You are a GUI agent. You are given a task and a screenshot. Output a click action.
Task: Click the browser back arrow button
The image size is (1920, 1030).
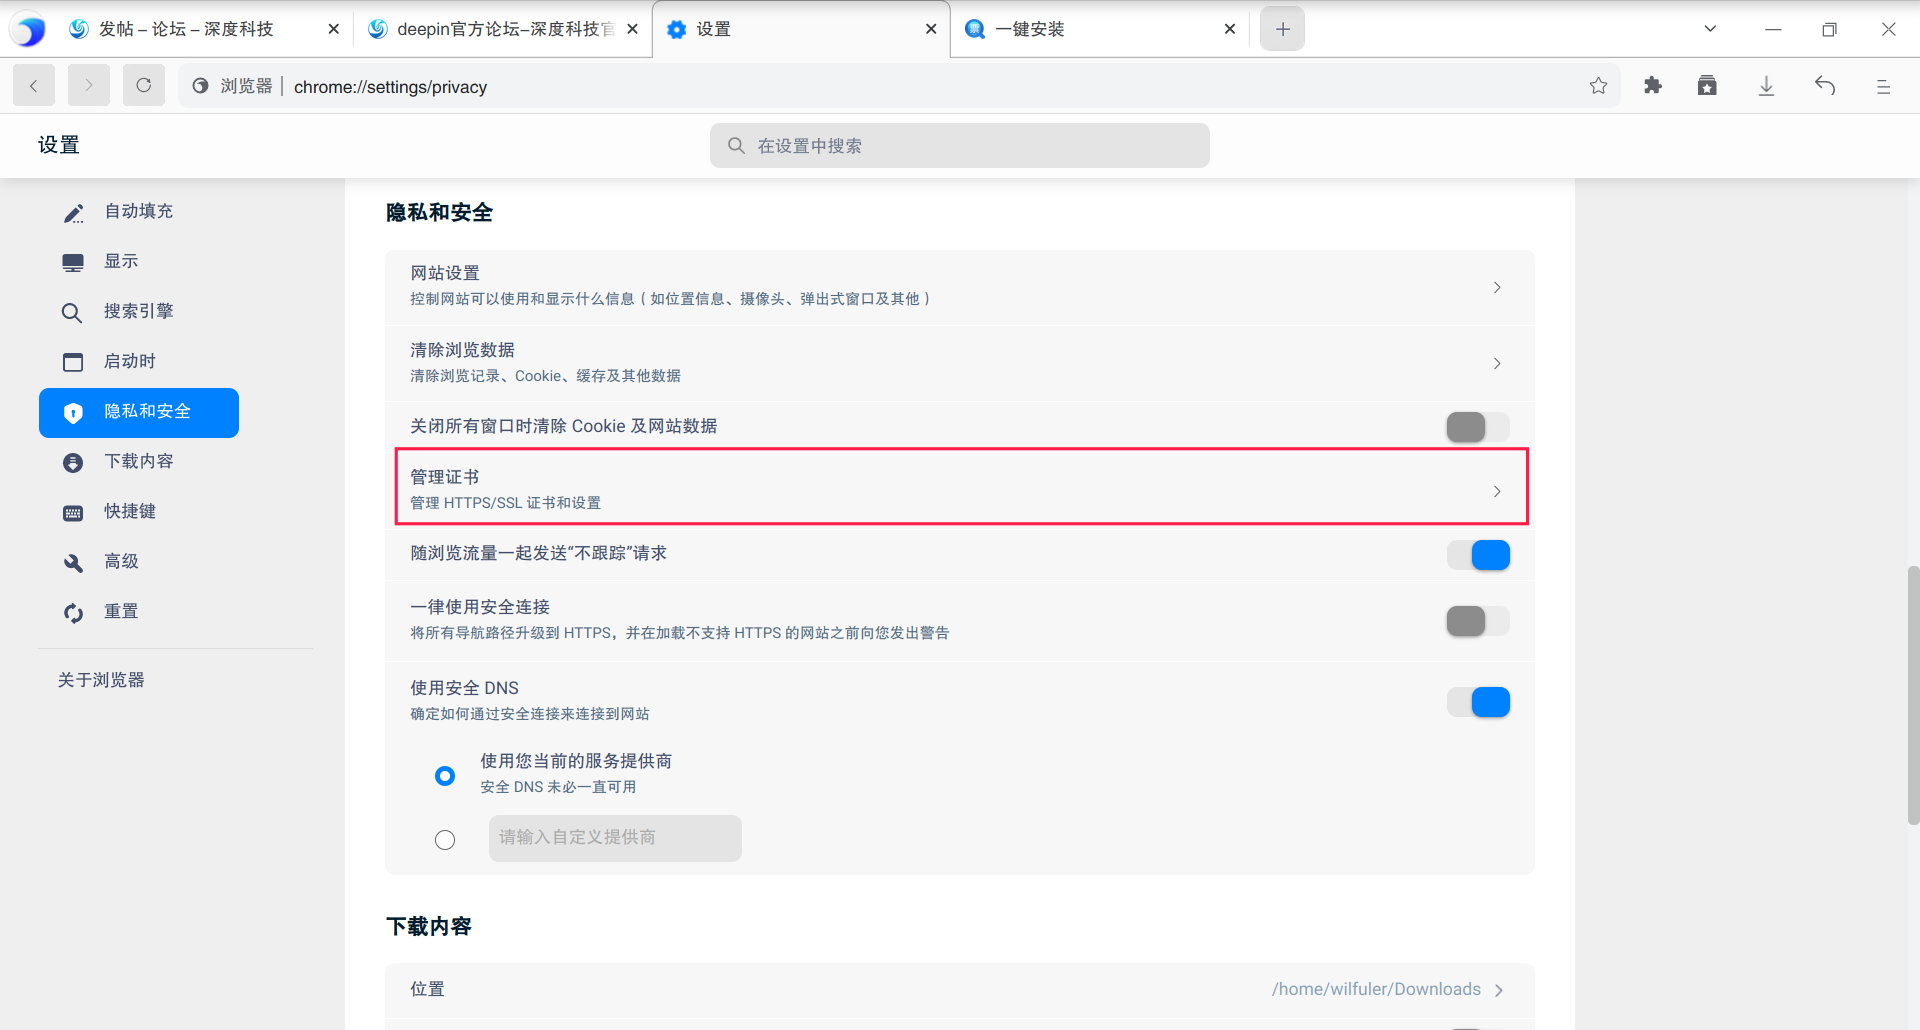pyautogui.click(x=34, y=86)
